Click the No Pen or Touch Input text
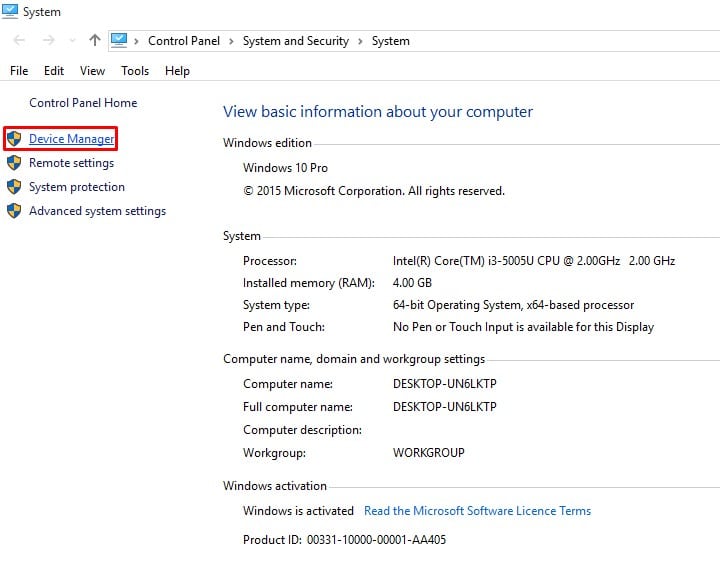Image resolution: width=720 pixels, height=562 pixels. (x=523, y=327)
